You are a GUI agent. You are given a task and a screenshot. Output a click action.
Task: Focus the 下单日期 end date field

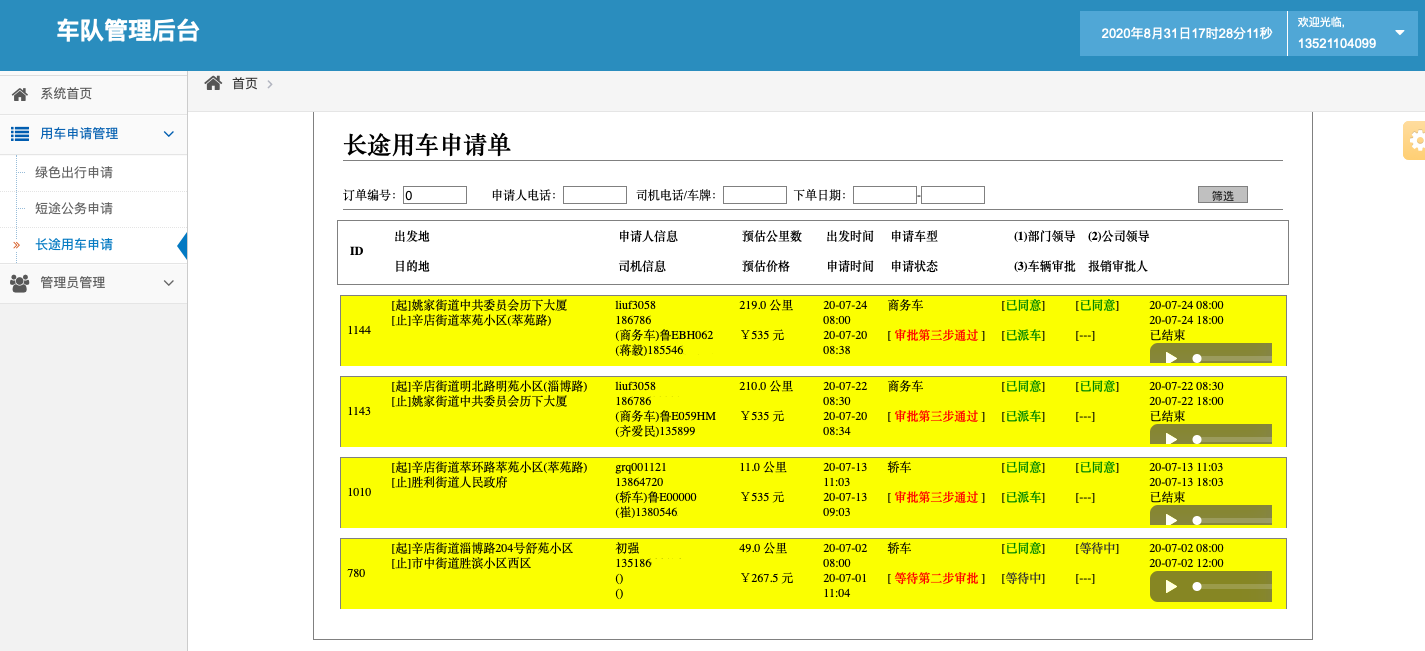point(953,195)
